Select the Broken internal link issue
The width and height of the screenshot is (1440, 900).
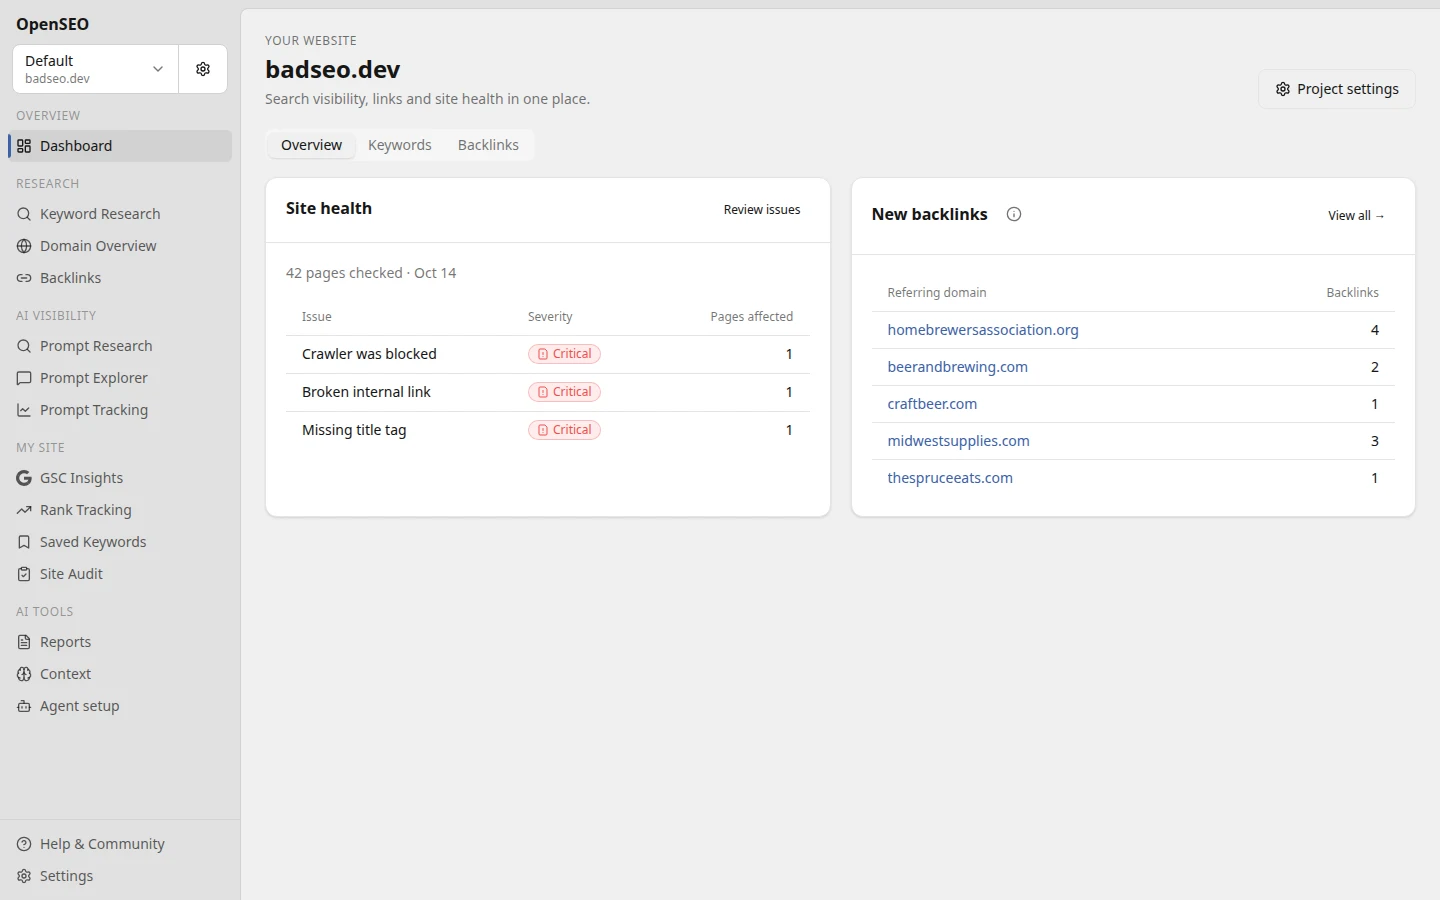548,392
